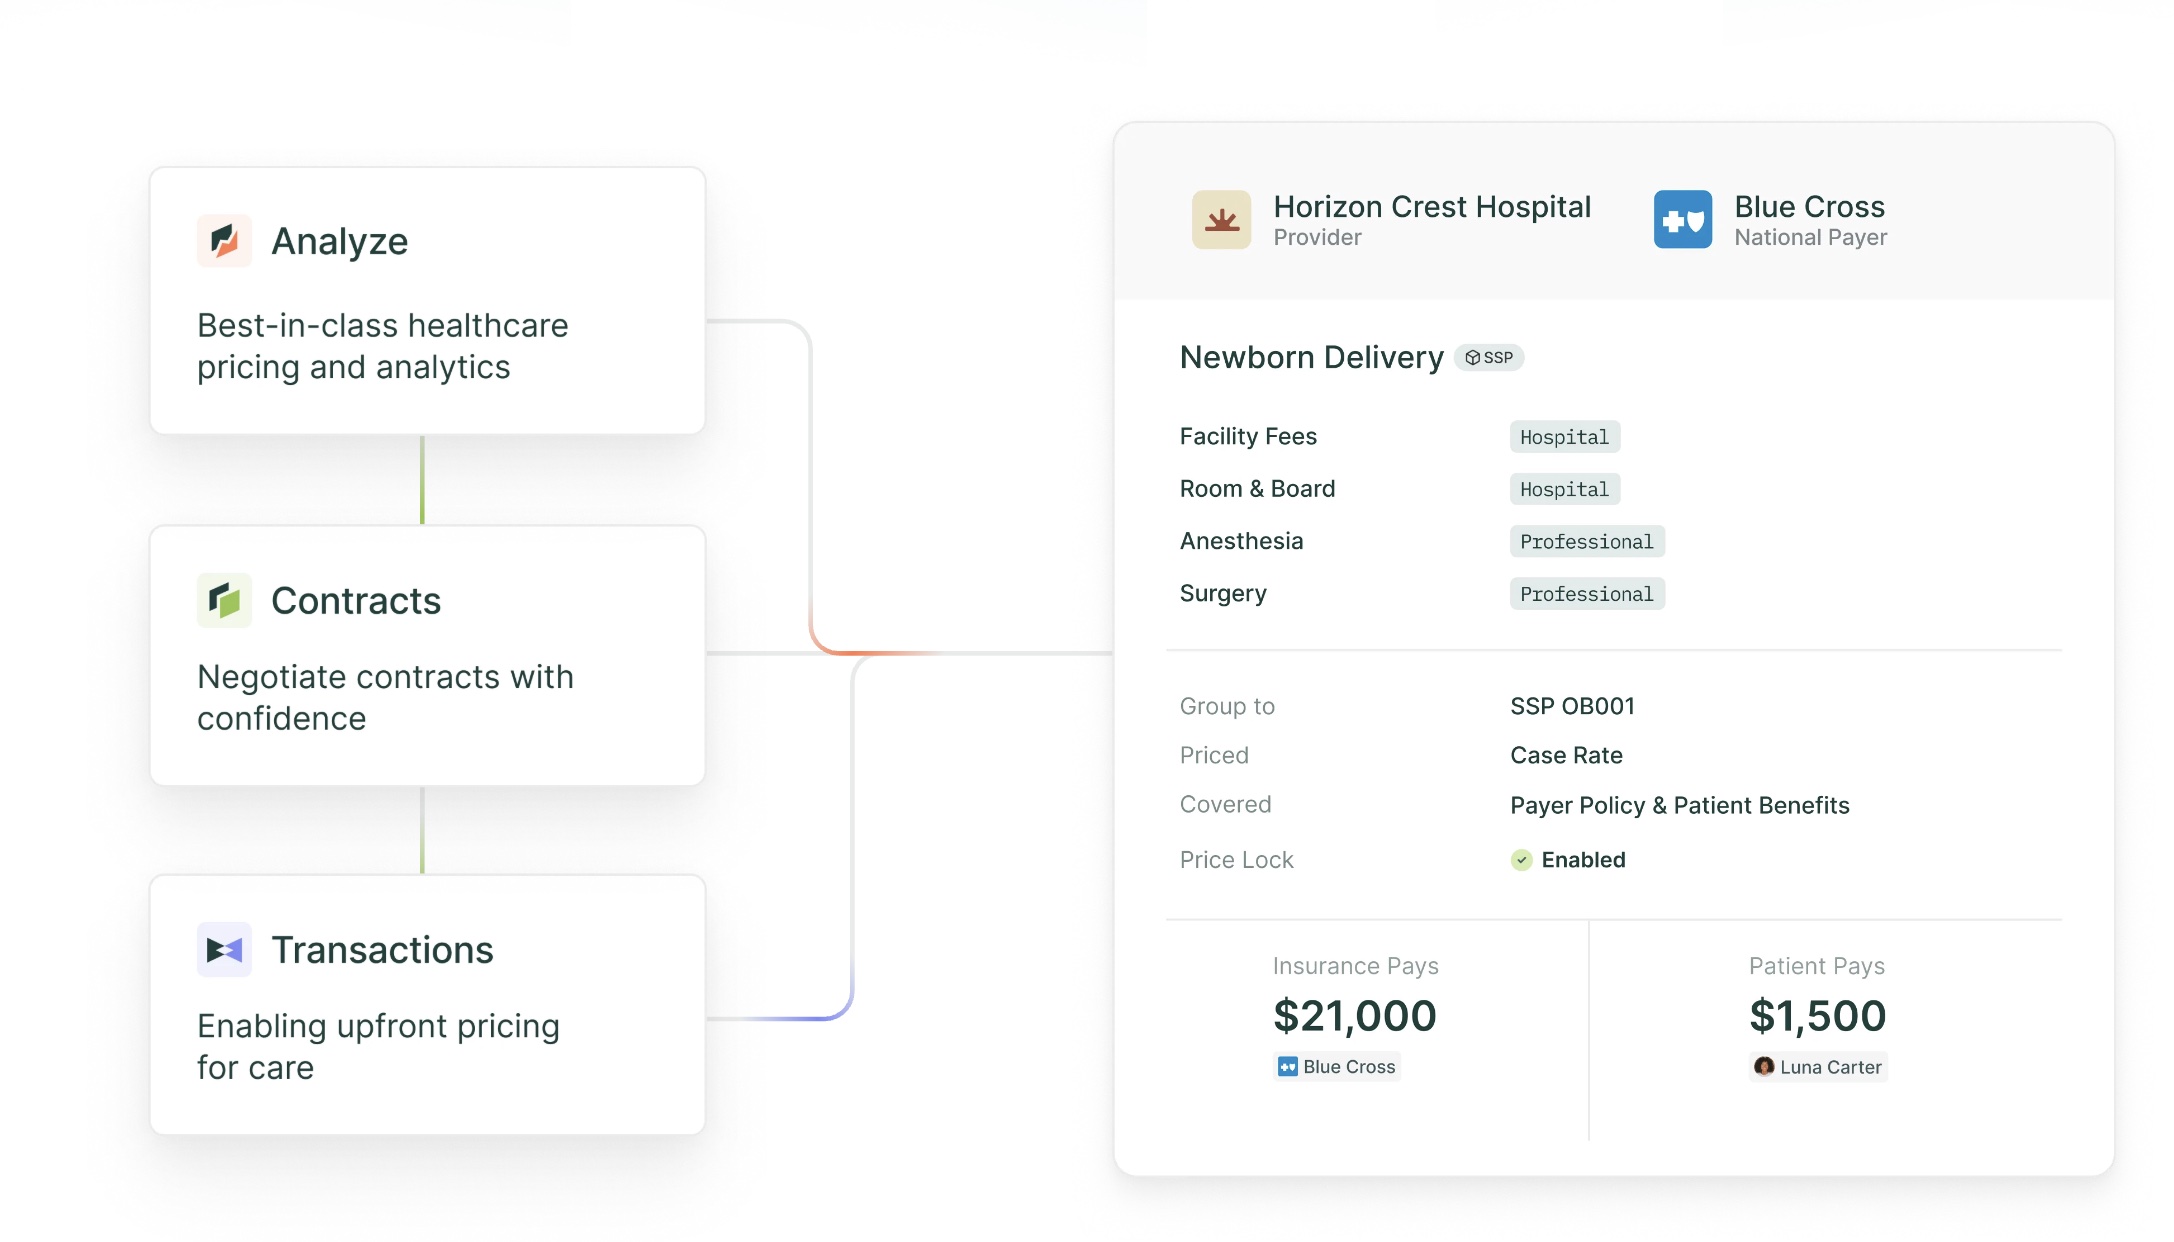Click the Blue Cross payer icon

[x=1682, y=219]
